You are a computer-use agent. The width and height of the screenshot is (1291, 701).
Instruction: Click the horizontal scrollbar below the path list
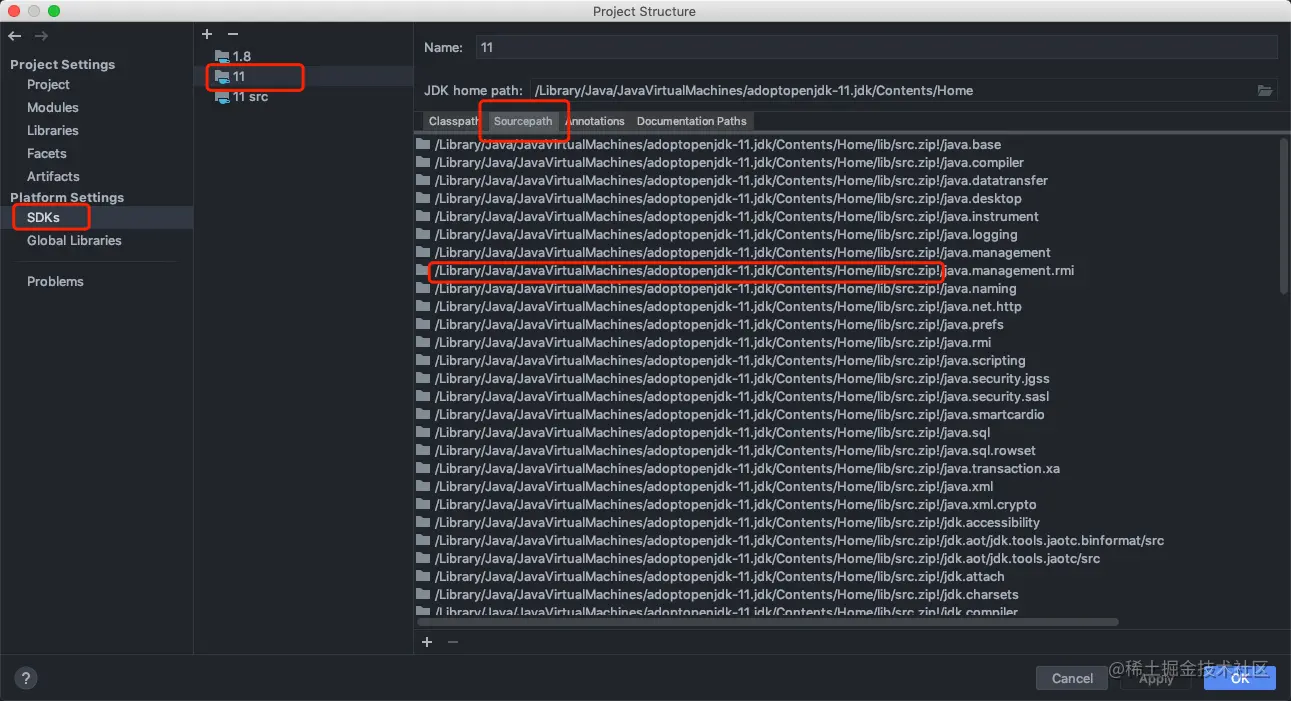[767, 622]
